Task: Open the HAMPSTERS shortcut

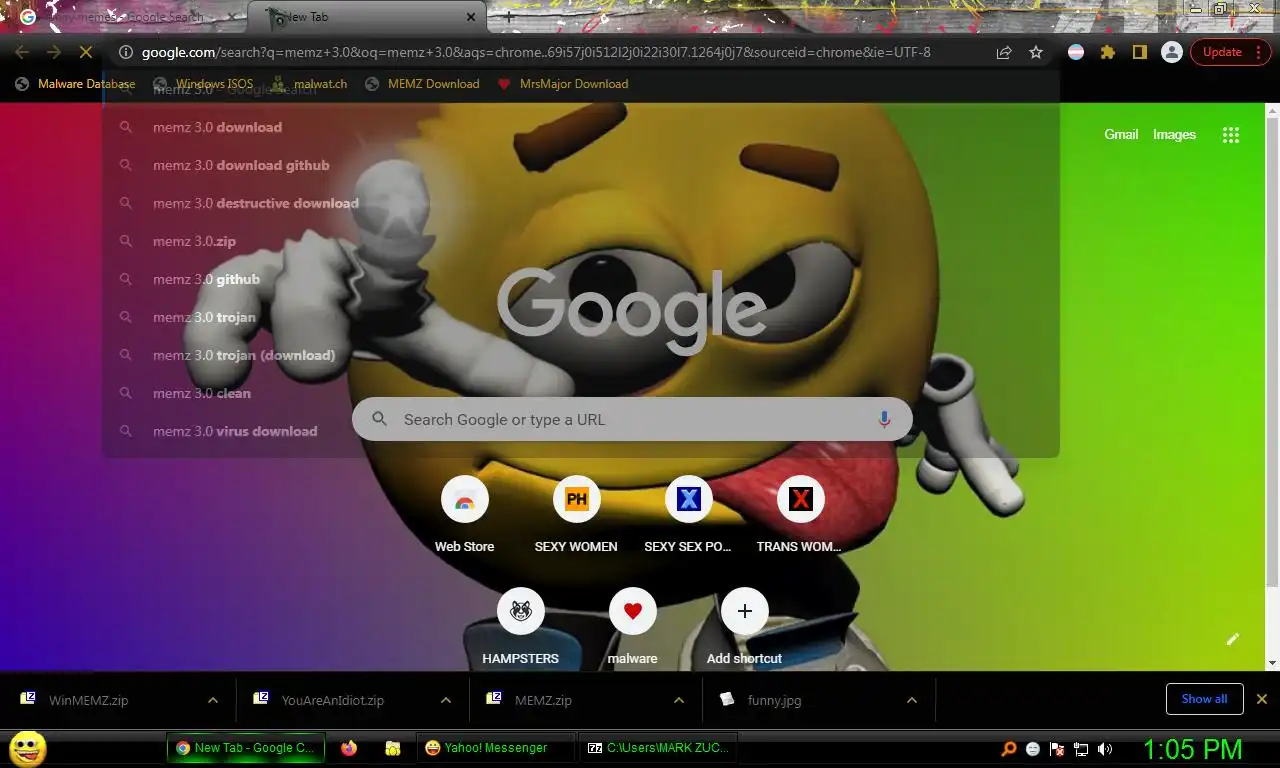Action: click(520, 627)
